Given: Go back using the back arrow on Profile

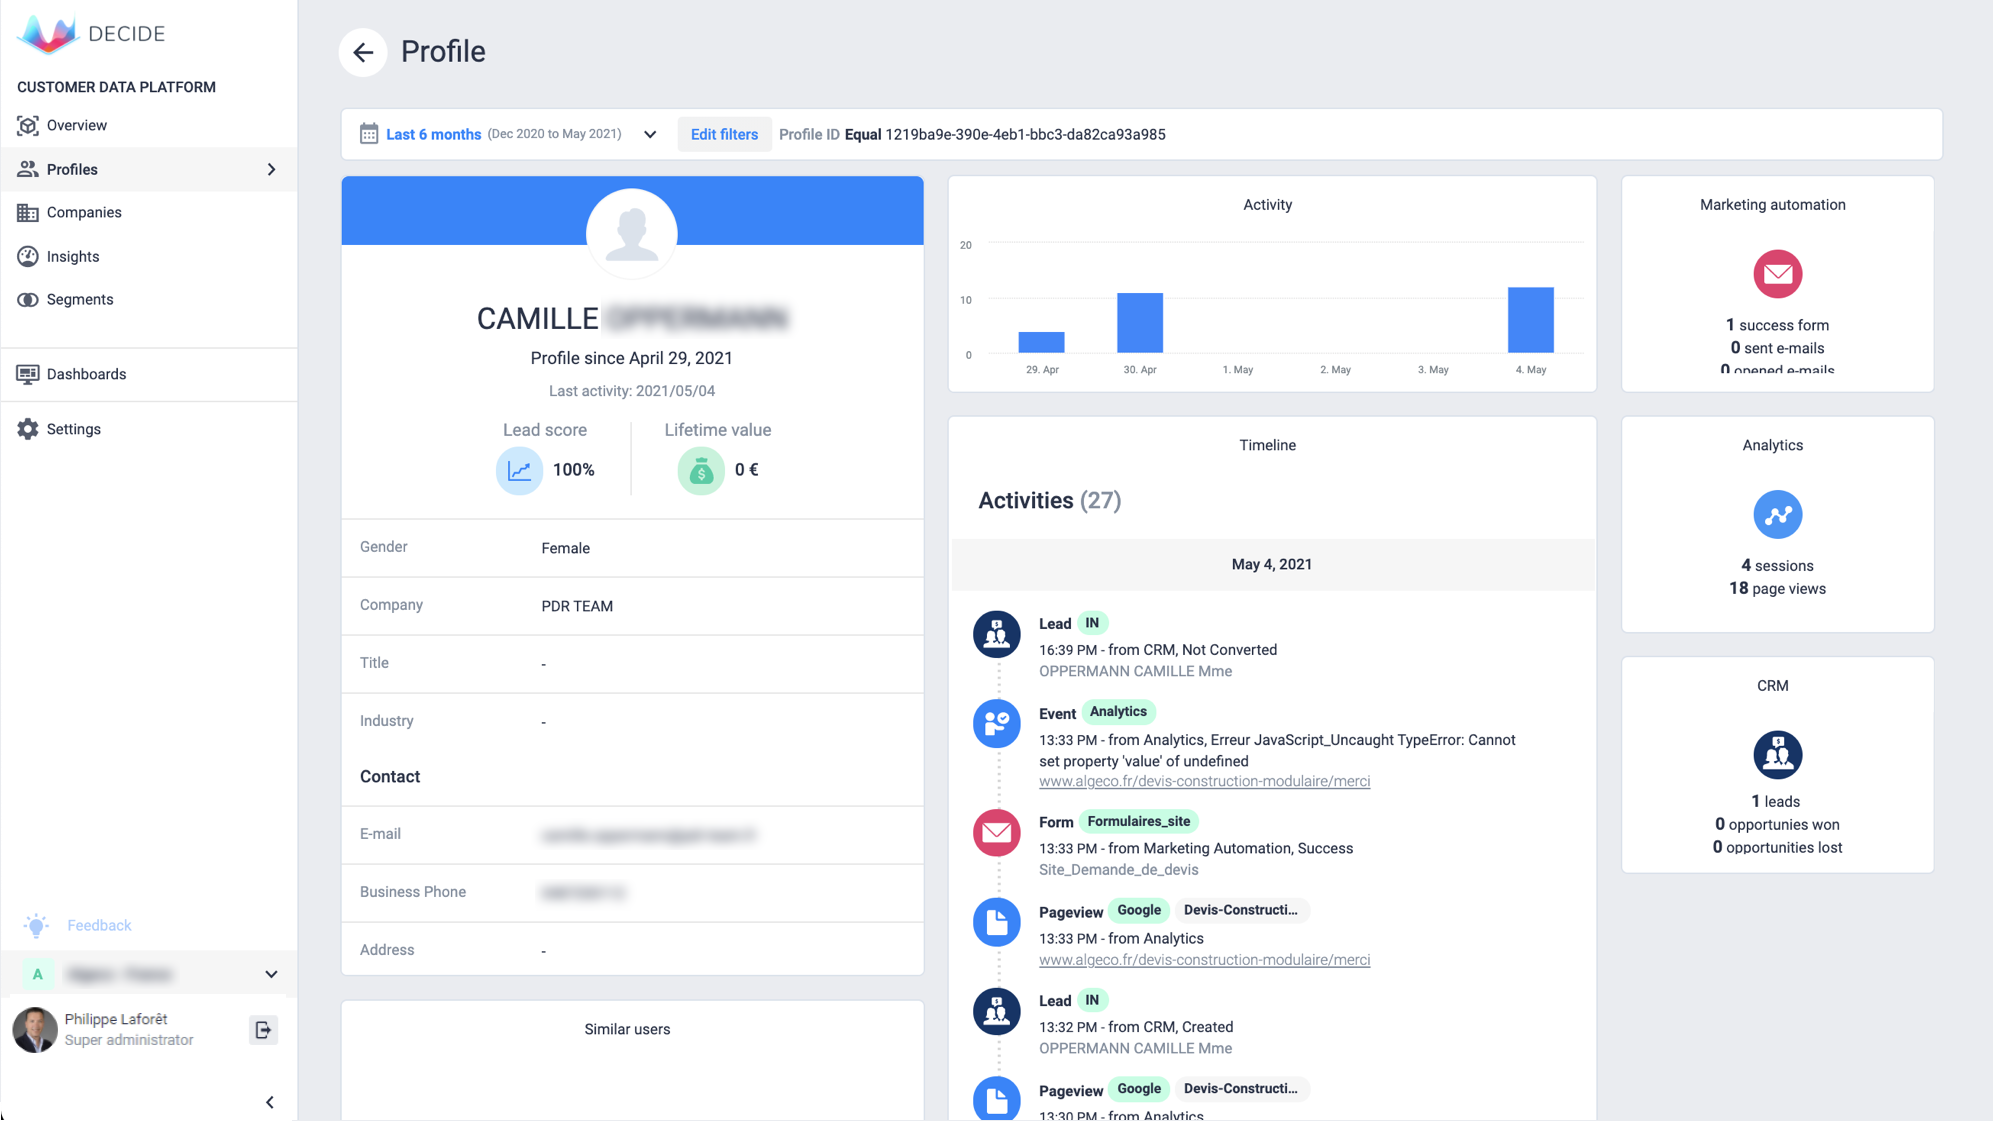Looking at the screenshot, I should point(362,52).
